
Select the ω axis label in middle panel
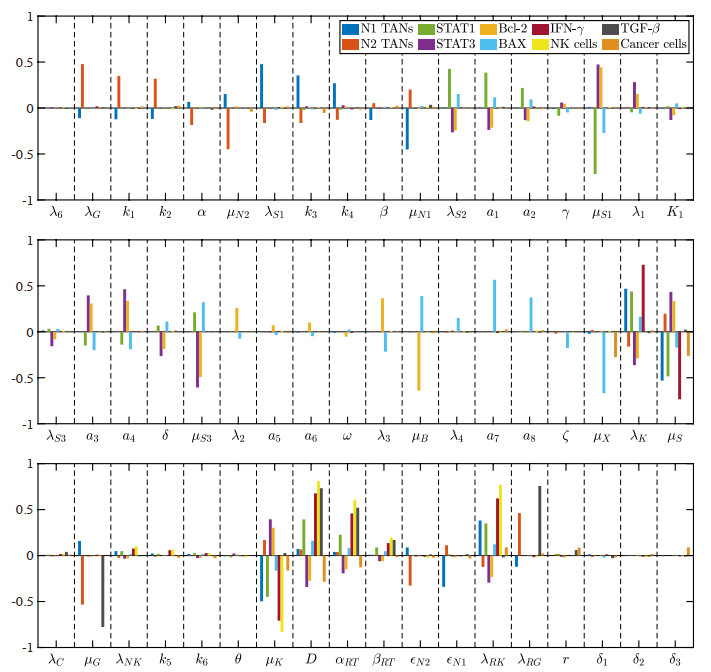click(347, 436)
